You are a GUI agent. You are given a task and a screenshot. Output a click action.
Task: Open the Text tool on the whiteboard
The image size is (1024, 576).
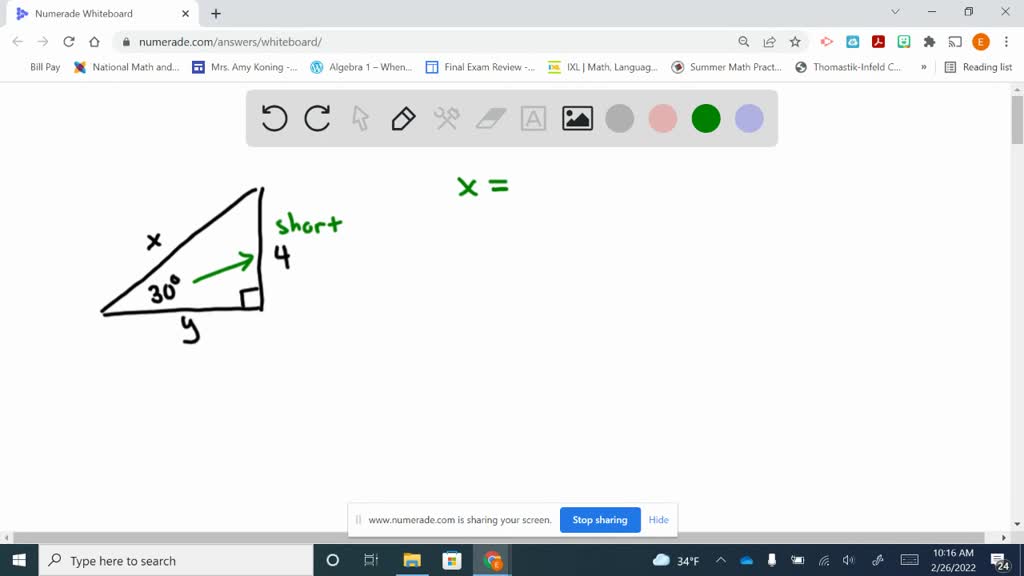tap(532, 118)
